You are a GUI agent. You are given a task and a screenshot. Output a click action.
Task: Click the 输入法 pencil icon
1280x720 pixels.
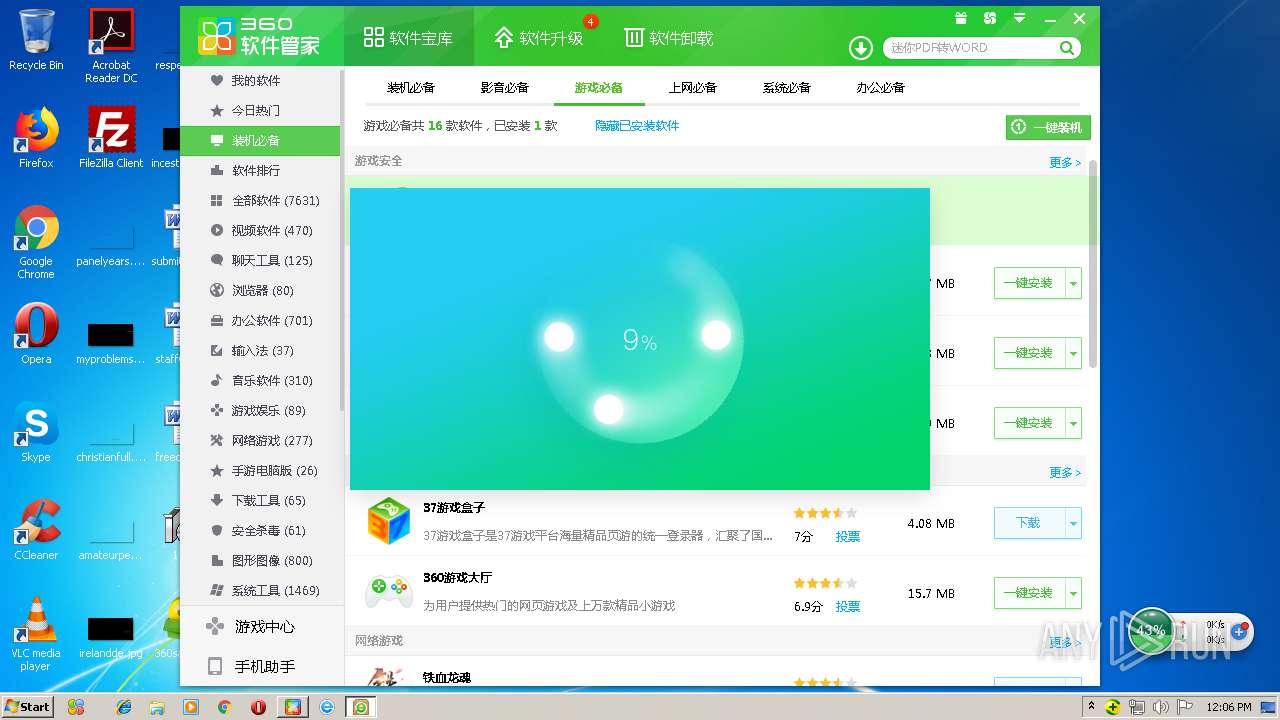tap(216, 350)
